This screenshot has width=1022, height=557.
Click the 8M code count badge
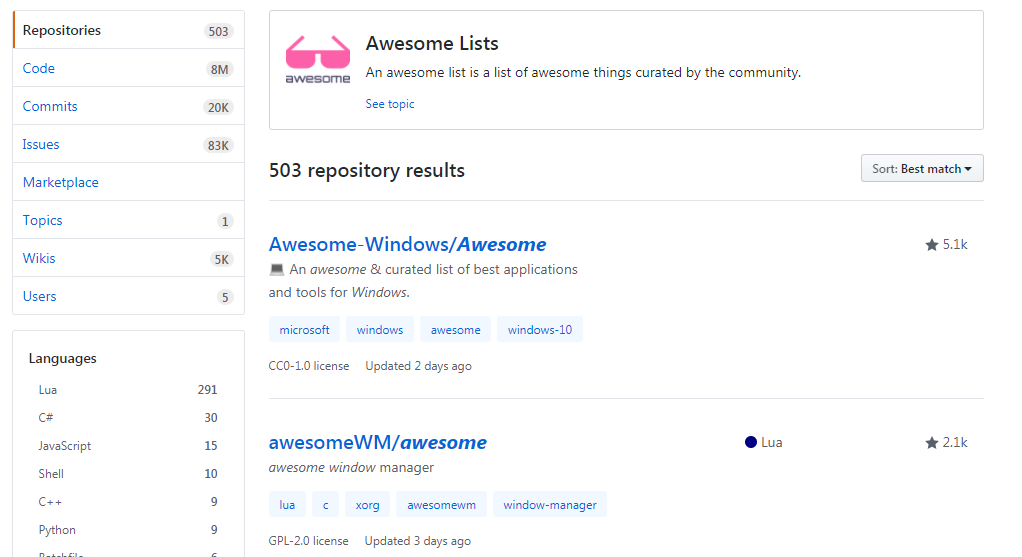point(220,69)
